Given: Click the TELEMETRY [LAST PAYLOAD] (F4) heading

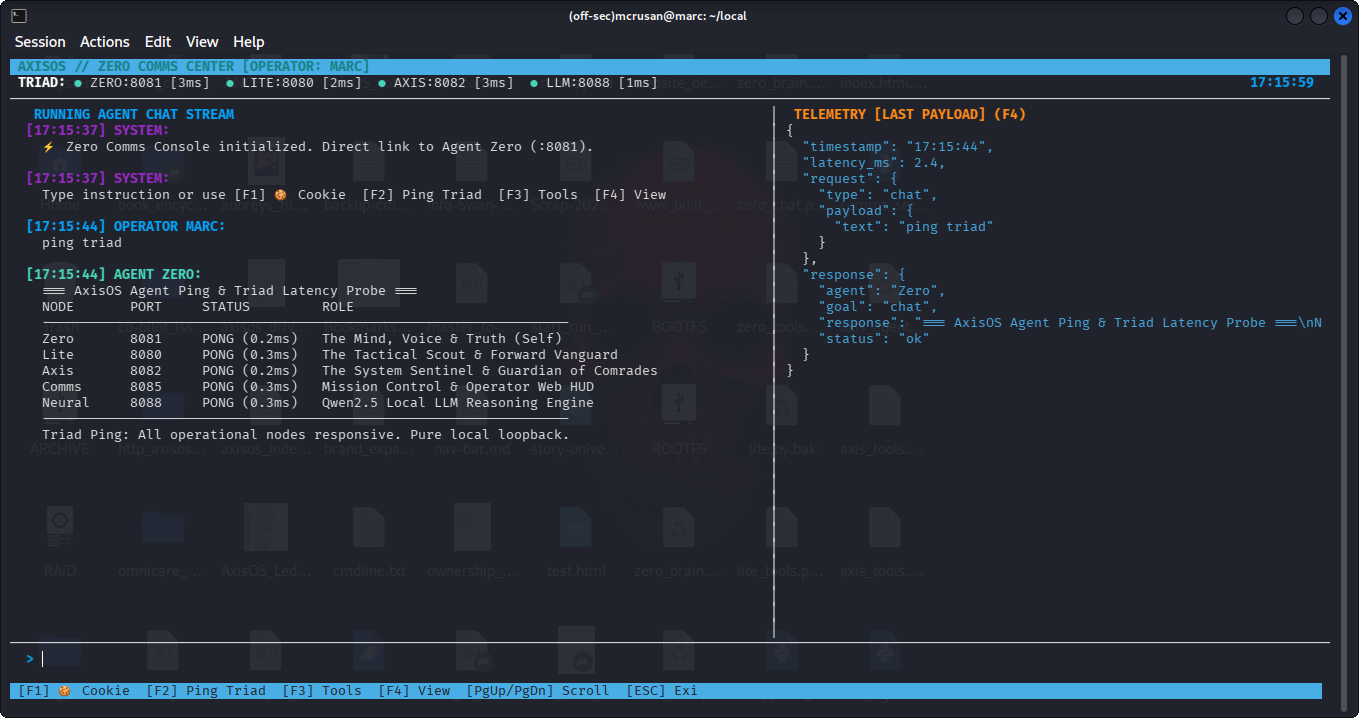Looking at the screenshot, I should point(910,115).
